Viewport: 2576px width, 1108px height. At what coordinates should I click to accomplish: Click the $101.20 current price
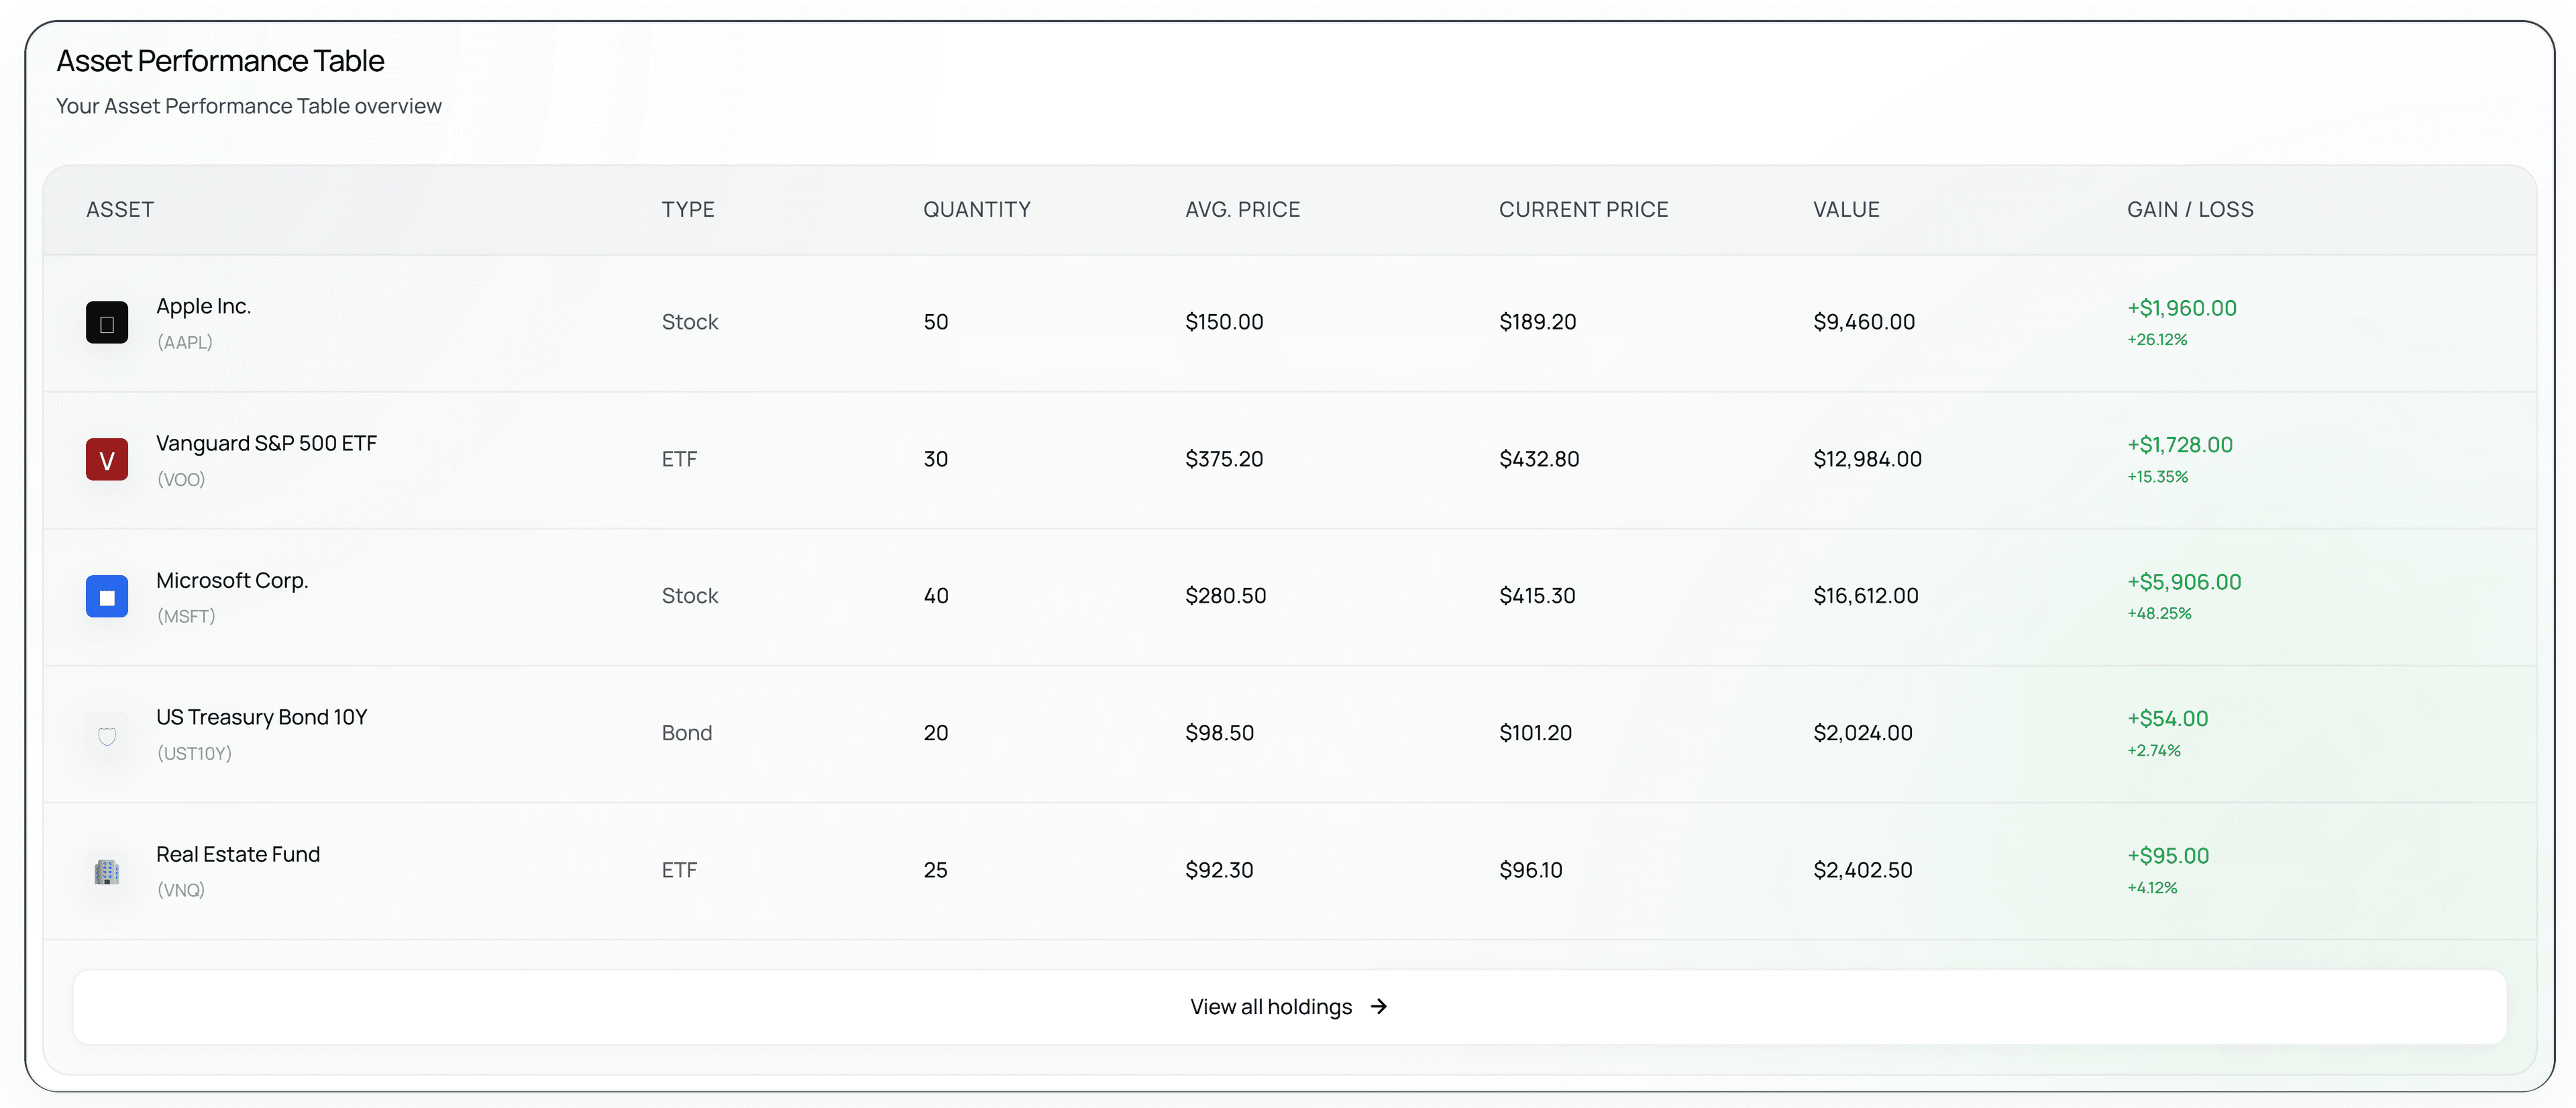[x=1535, y=733]
